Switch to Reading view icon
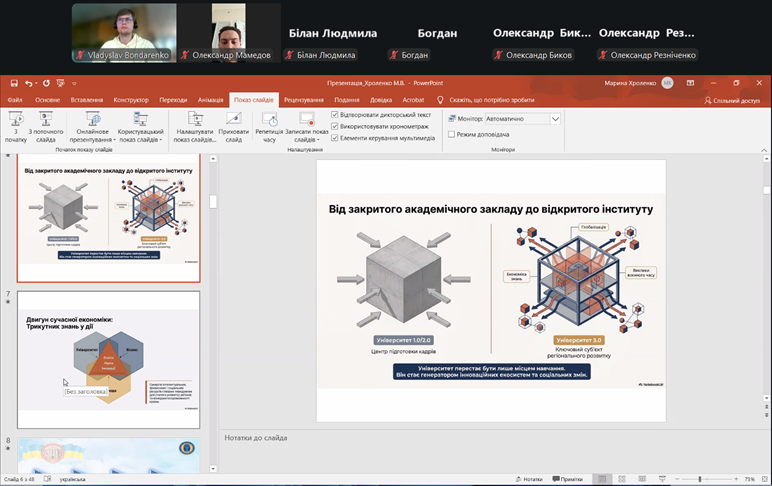Screen dimensions: 772x486 pyautogui.click(x=642, y=479)
